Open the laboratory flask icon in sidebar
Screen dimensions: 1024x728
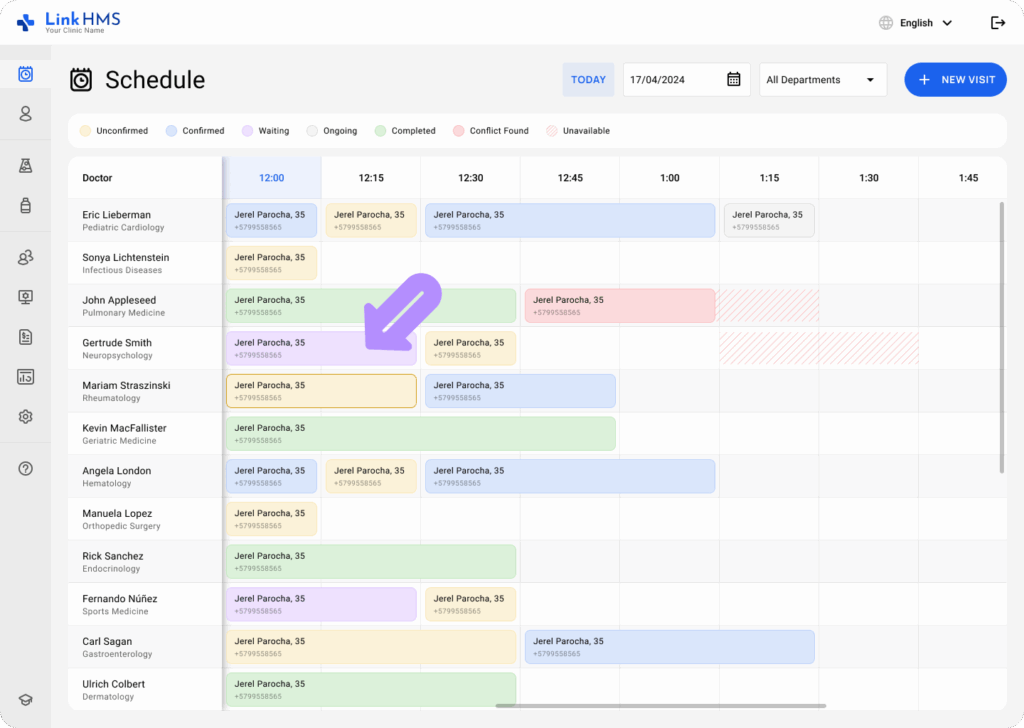26,165
